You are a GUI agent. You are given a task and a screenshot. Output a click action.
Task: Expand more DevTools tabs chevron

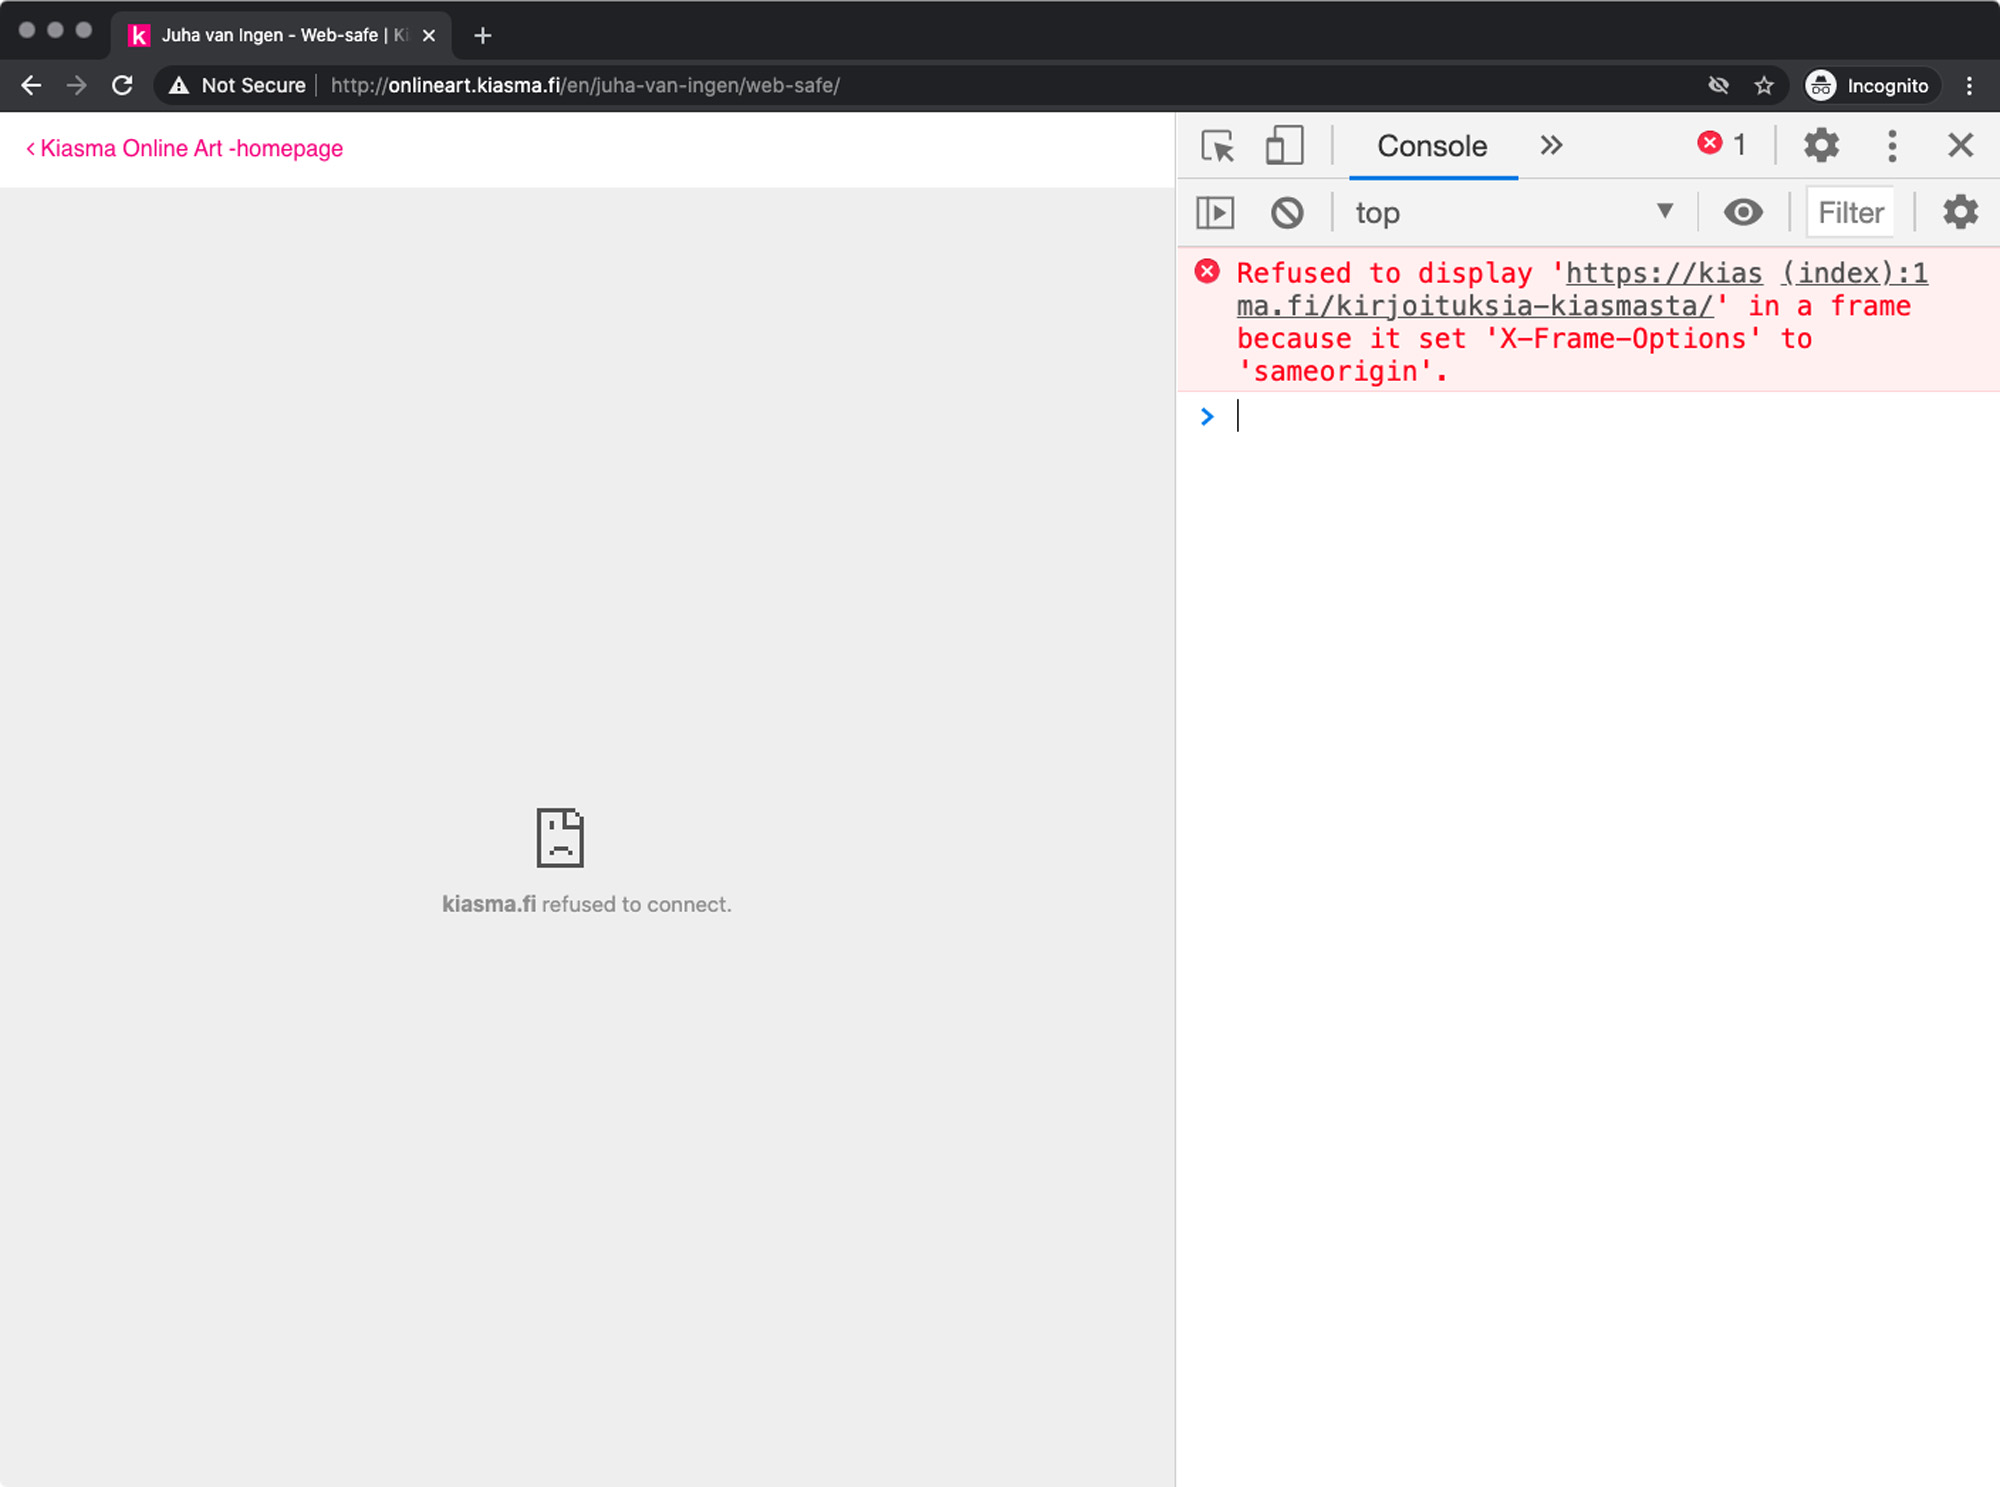(x=1551, y=146)
